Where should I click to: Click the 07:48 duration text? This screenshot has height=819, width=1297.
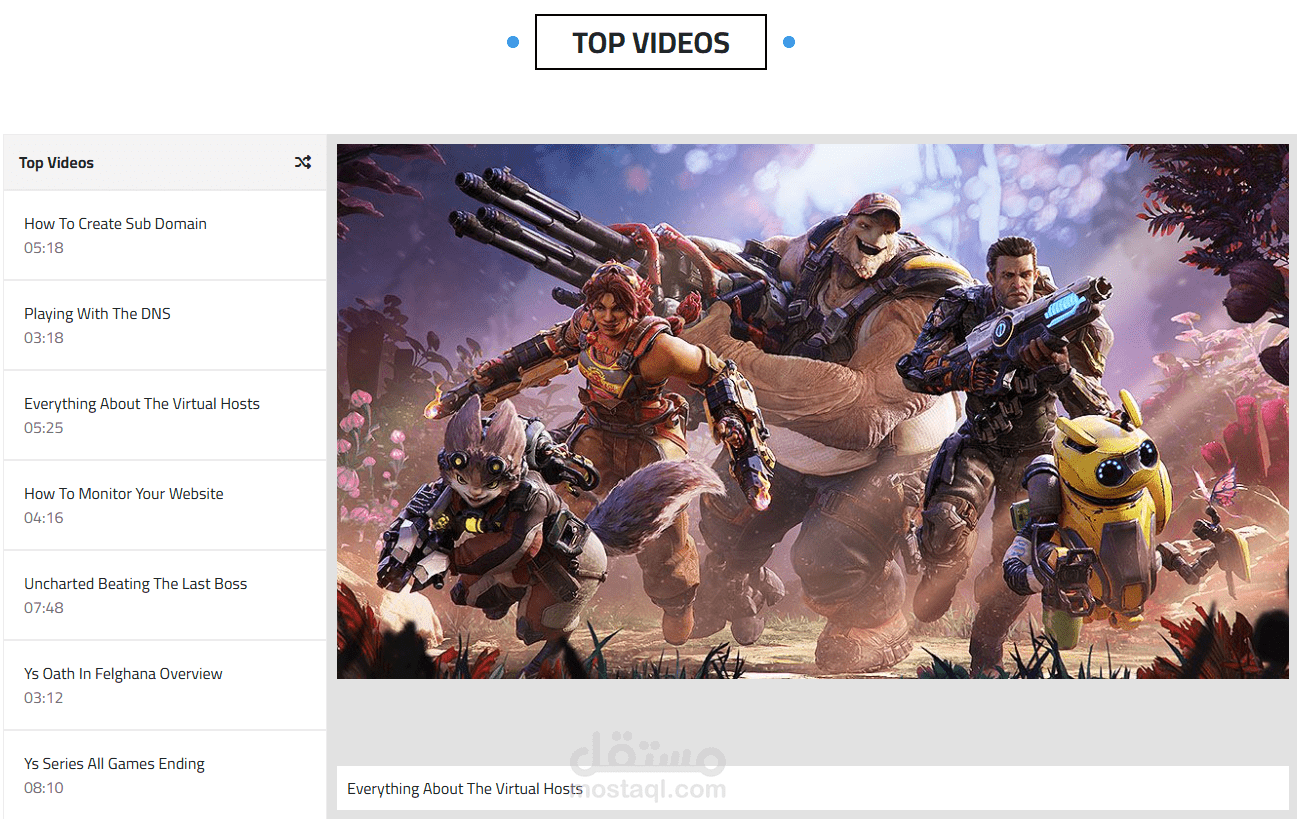[x=44, y=607]
